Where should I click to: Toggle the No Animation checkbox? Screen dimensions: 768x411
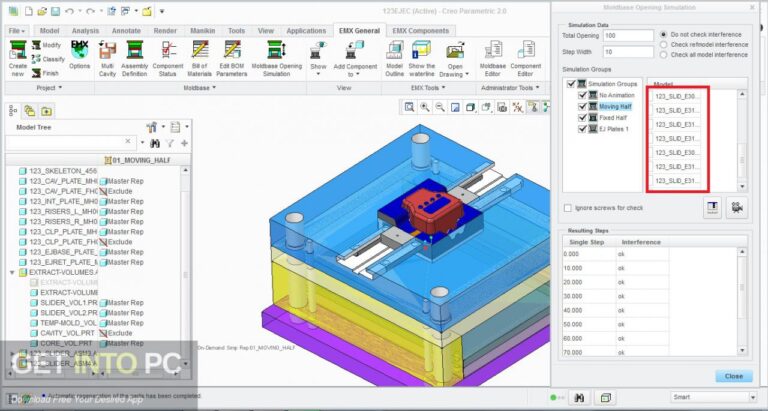[x=582, y=95]
